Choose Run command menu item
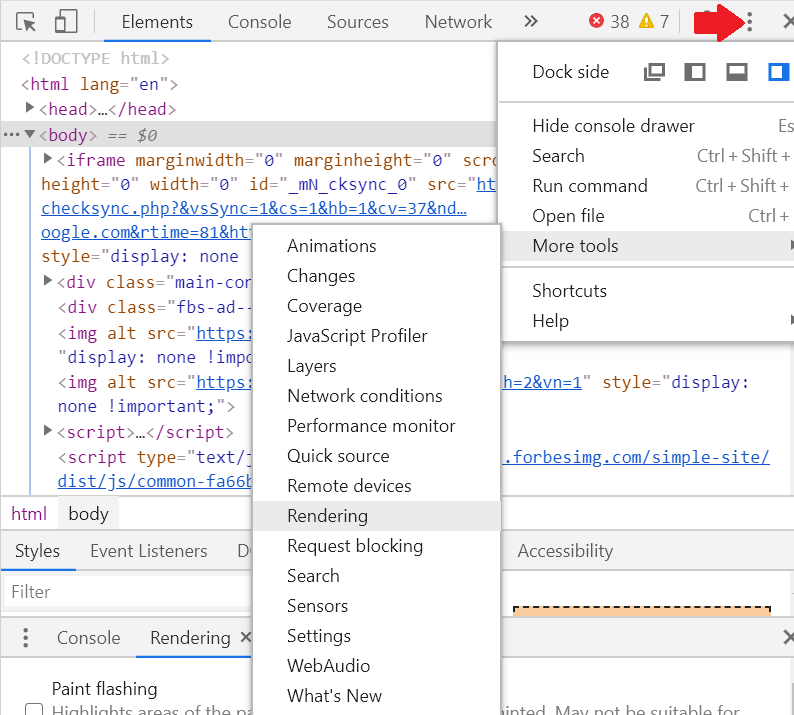 tap(647, 186)
